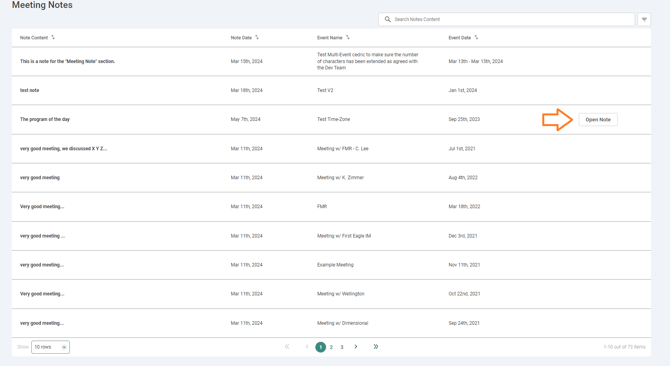Sort by Event Date column arrows

click(x=476, y=37)
